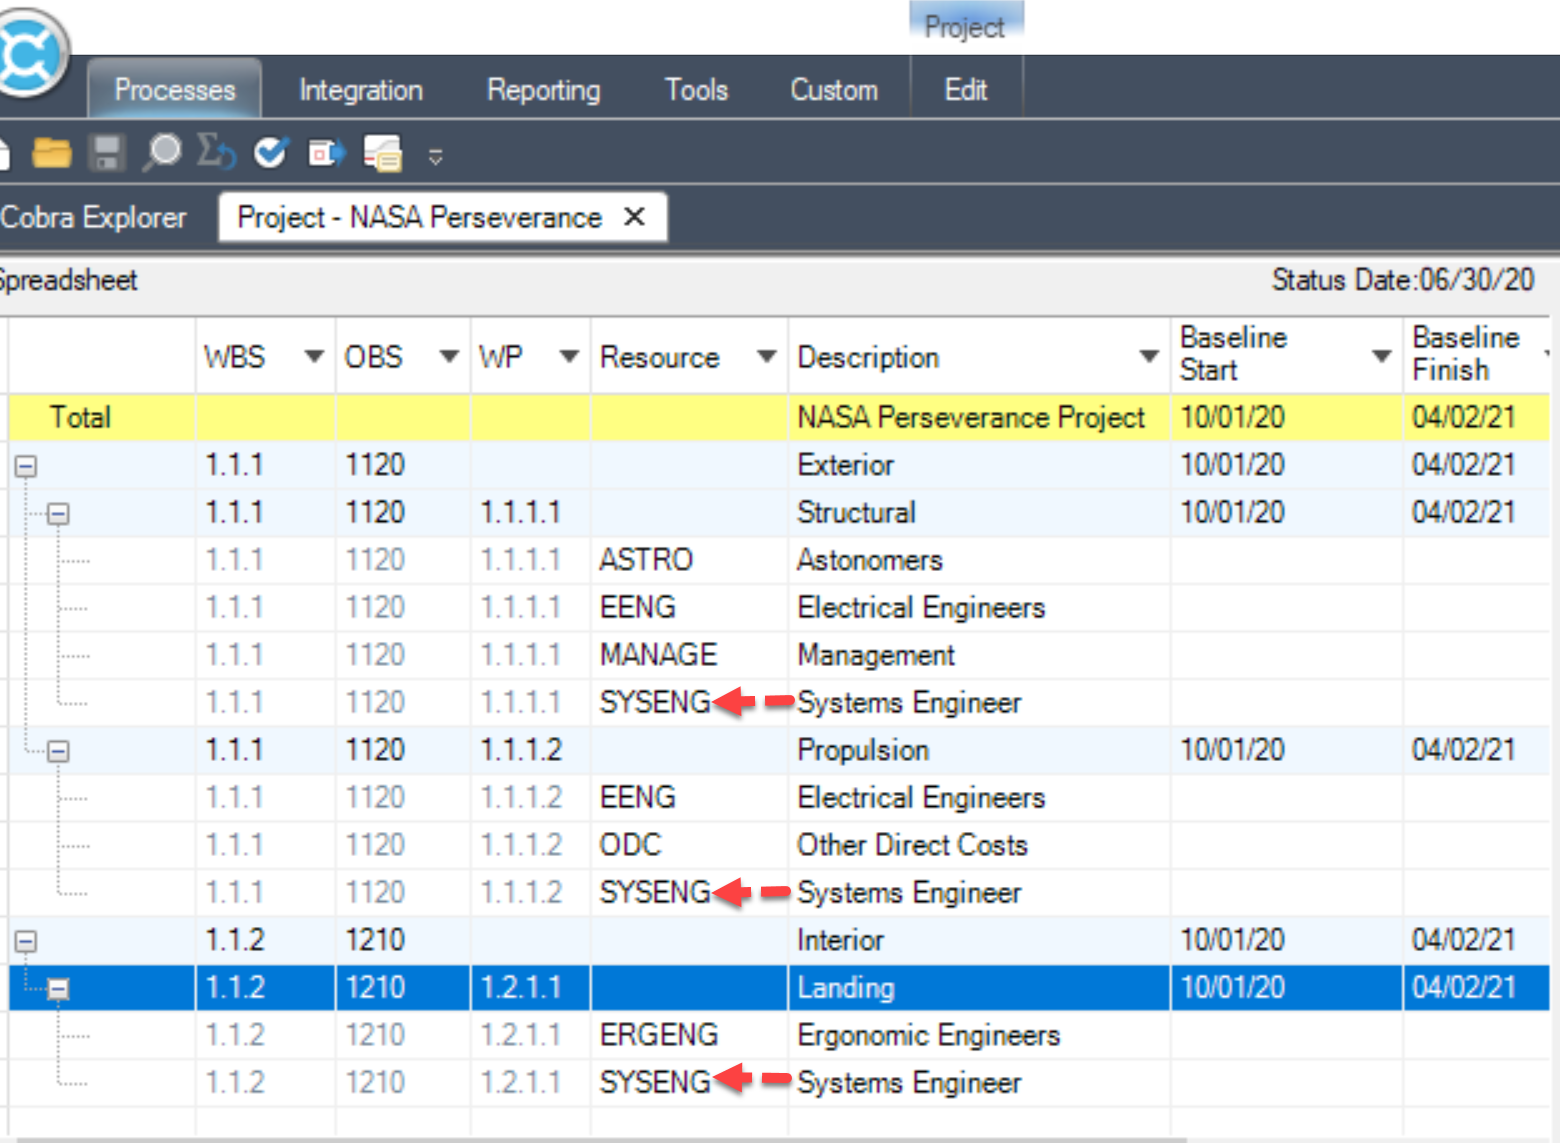This screenshot has width=1560, height=1143.
Task: Click the 'NASA Perseverance Project' description cell
Action: [x=979, y=417]
